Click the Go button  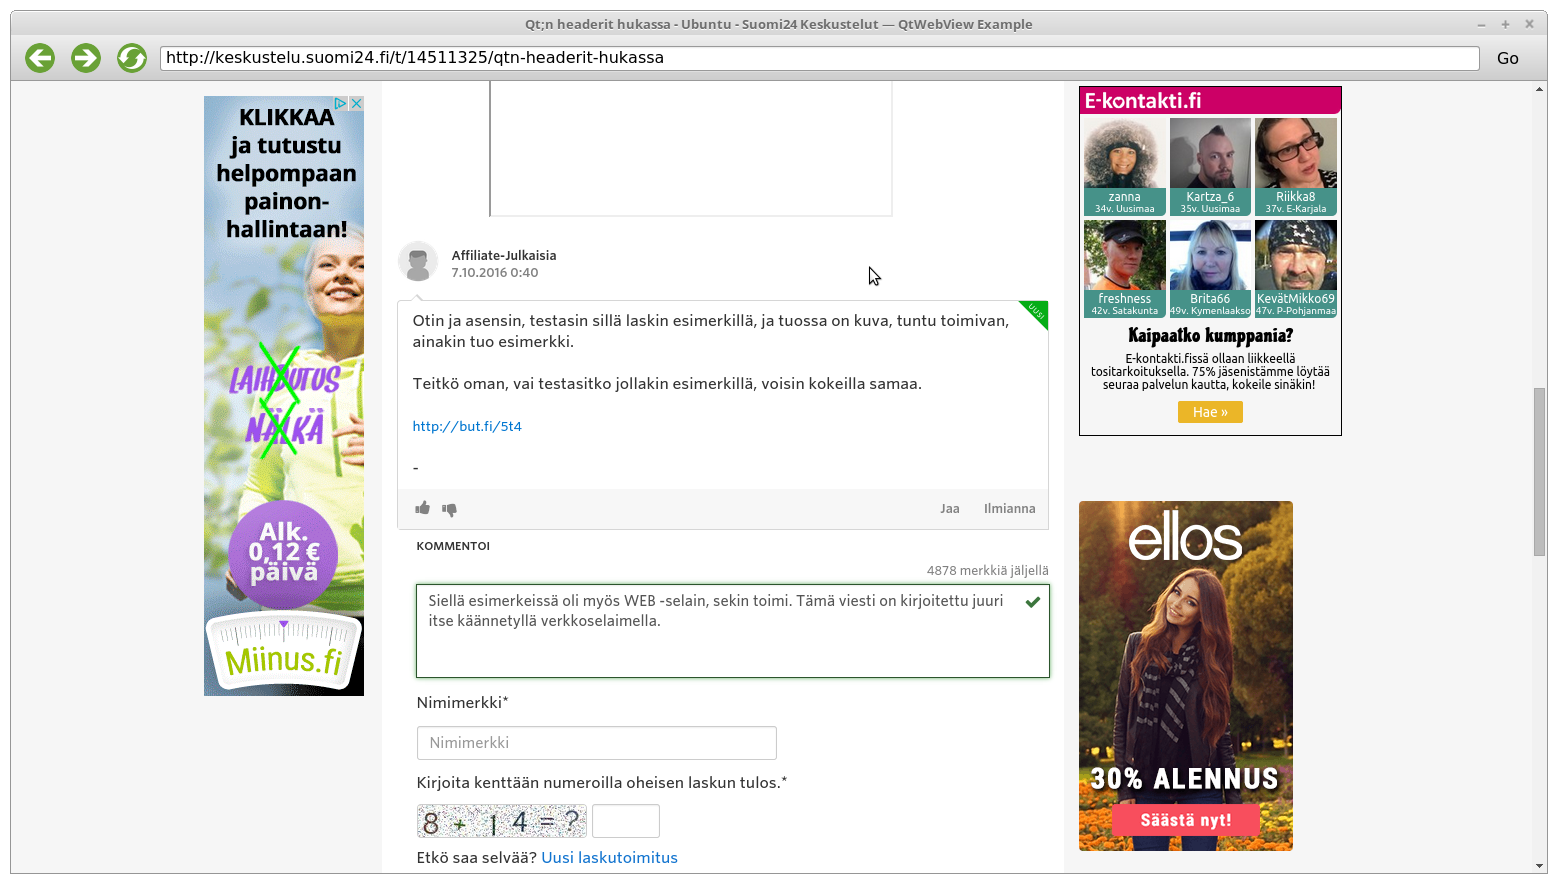coord(1508,58)
